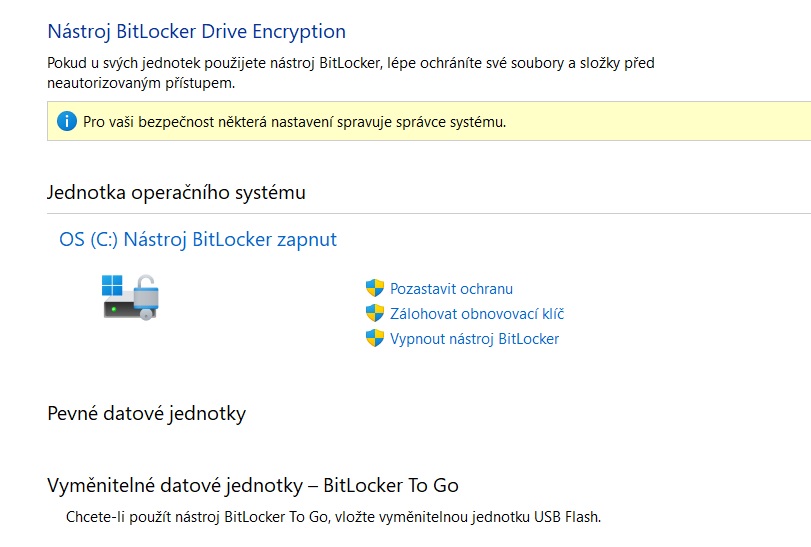Suspend protection via the Pozastavit ochranu link
The width and height of the screenshot is (811, 547).
[451, 289]
